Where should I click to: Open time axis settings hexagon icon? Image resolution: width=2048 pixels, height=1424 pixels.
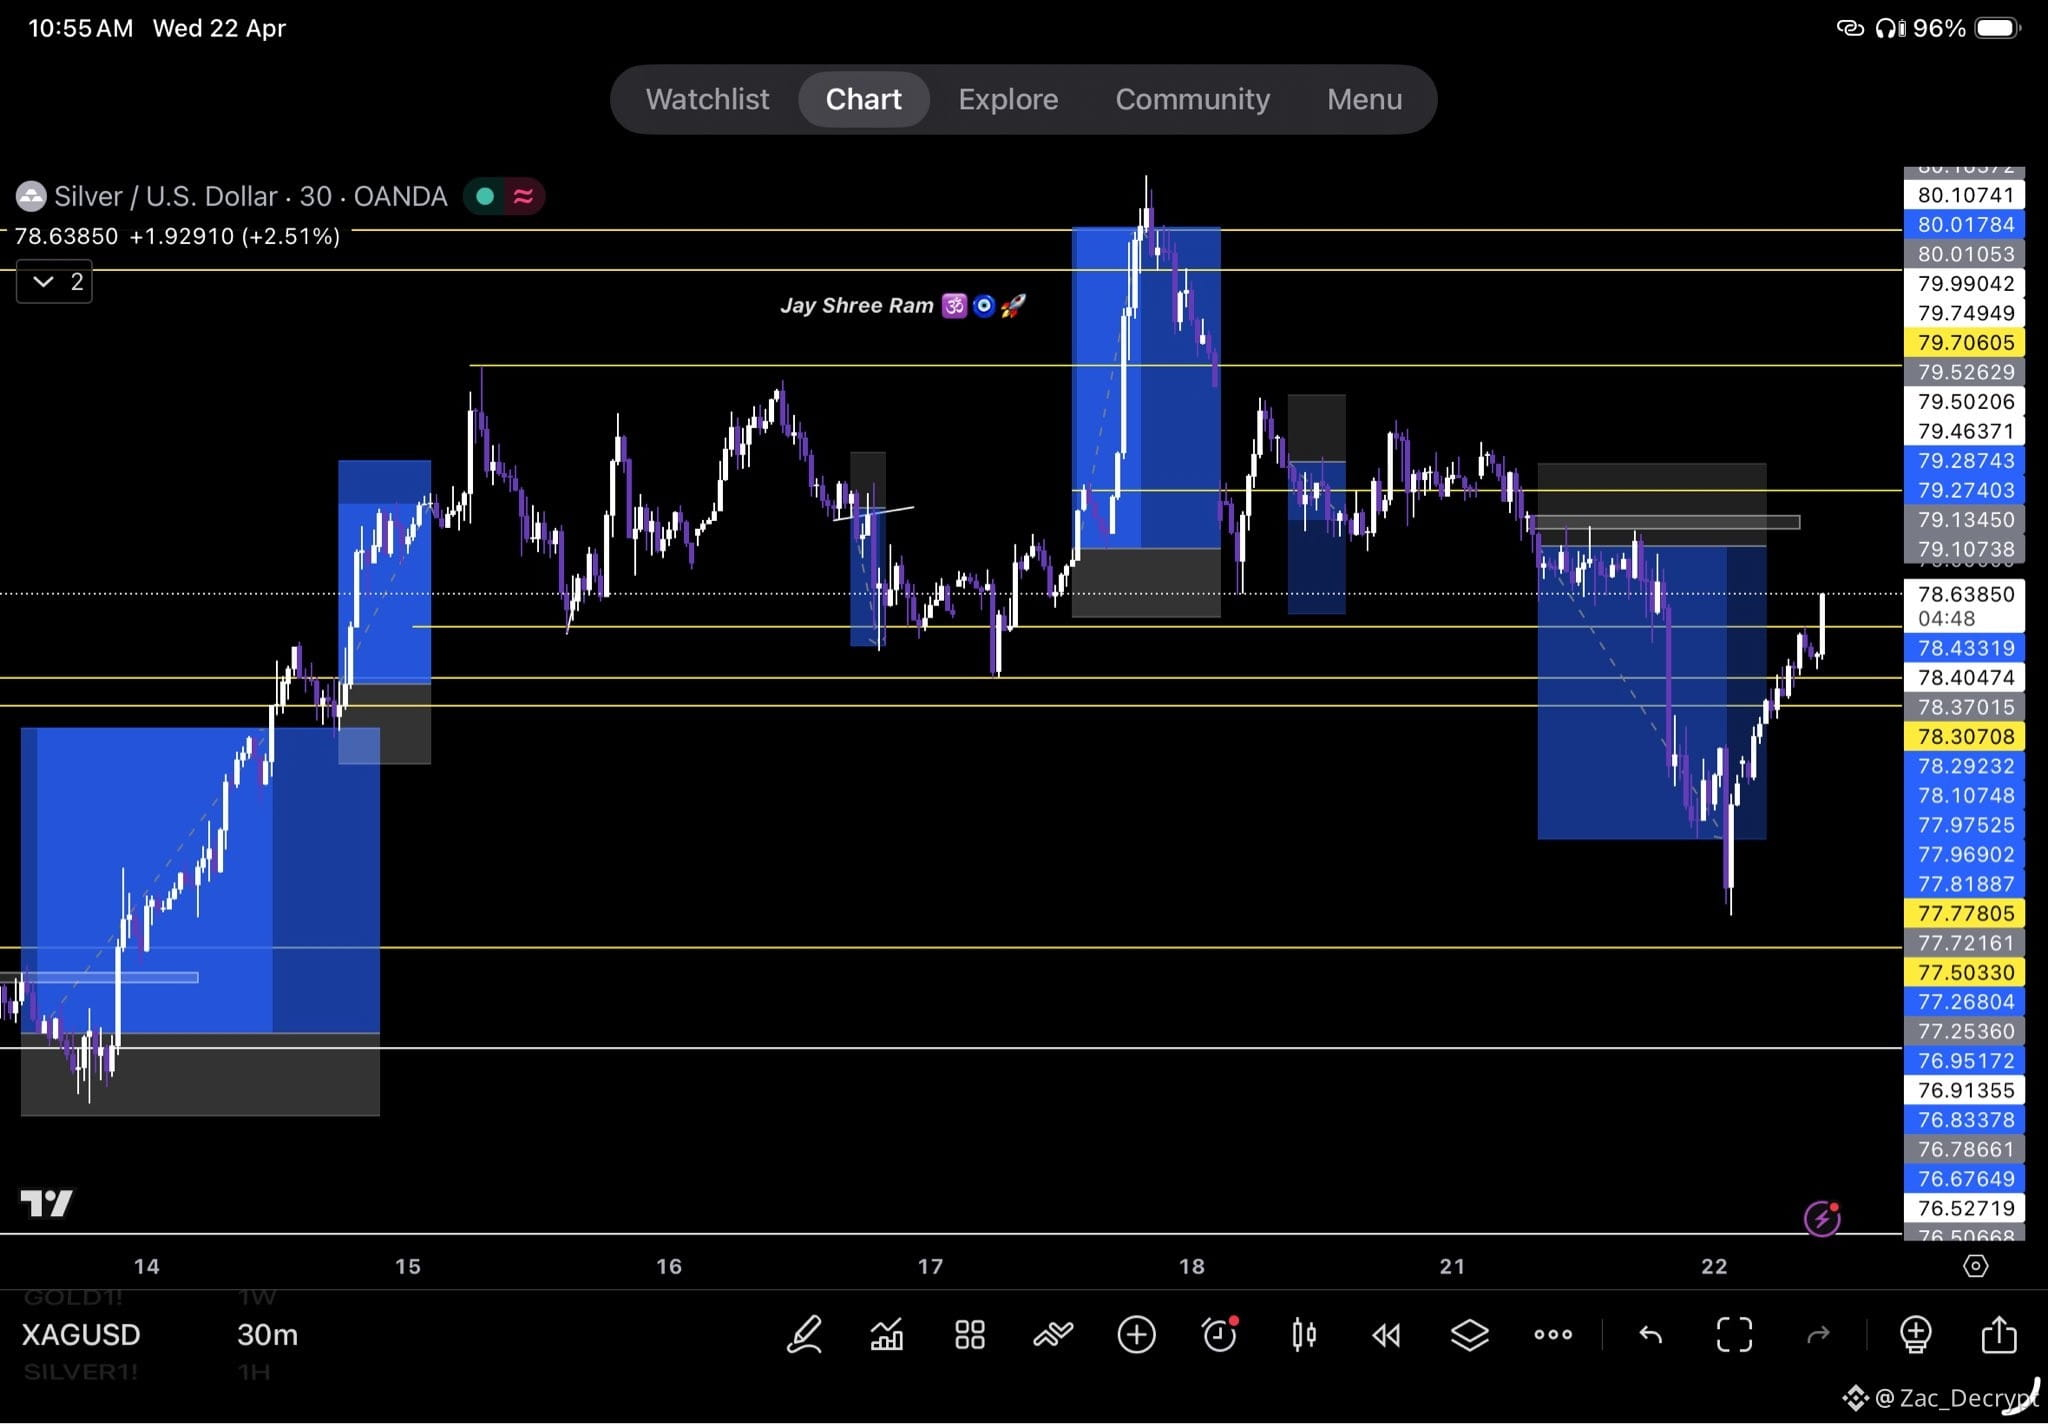(x=1976, y=1266)
